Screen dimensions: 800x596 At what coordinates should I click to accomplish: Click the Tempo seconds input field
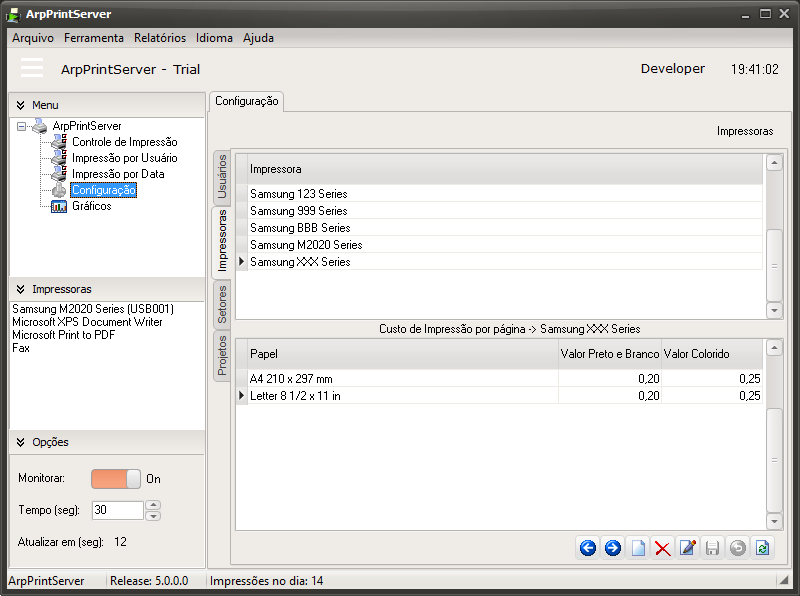coord(117,510)
